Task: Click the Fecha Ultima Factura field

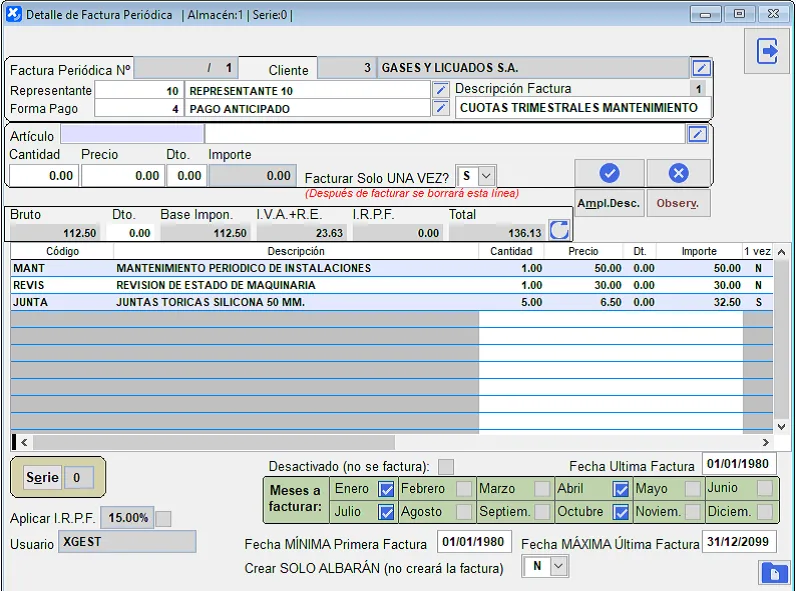Action: pos(738,464)
